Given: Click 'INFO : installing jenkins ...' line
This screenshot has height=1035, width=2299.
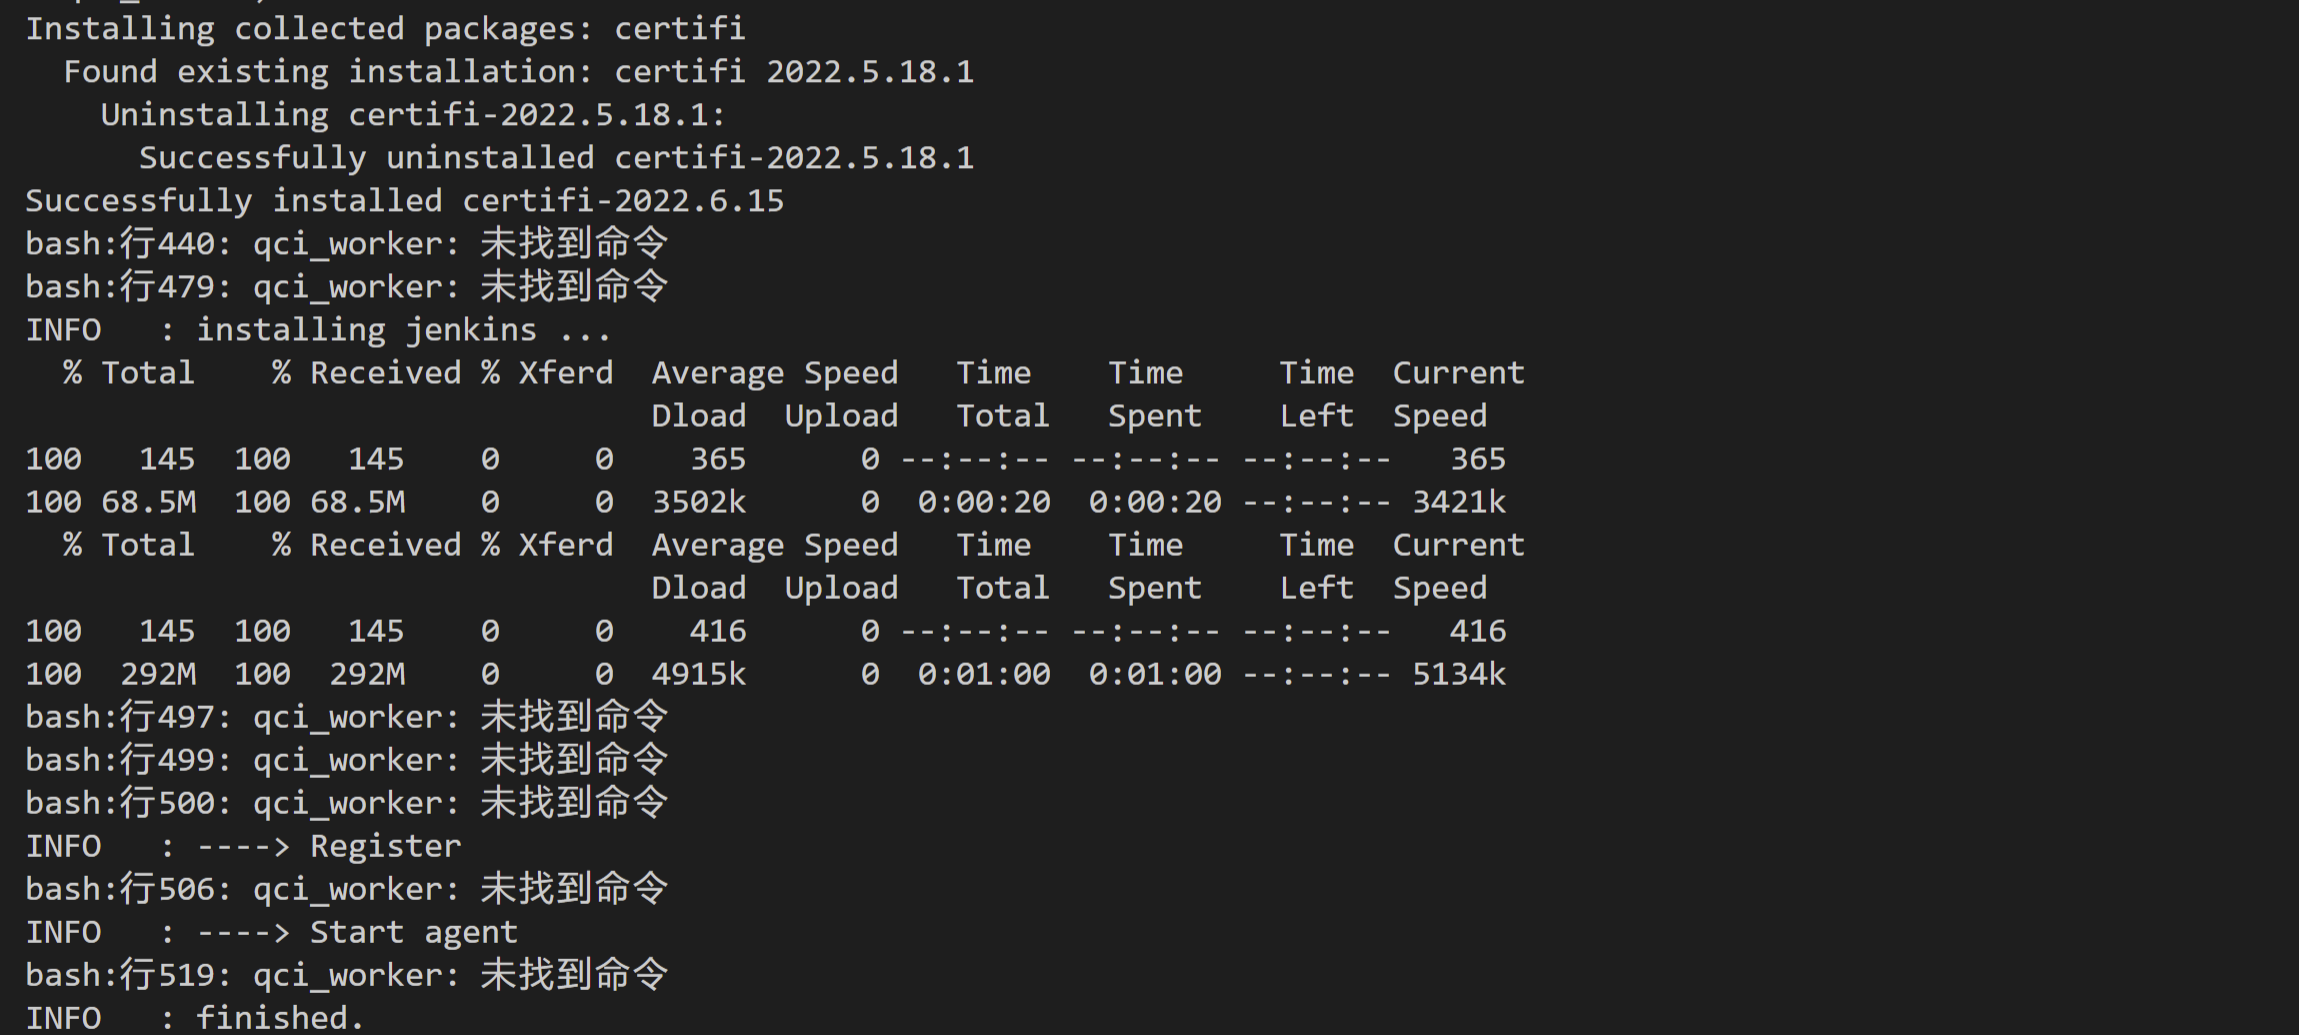Looking at the screenshot, I should pos(318,330).
